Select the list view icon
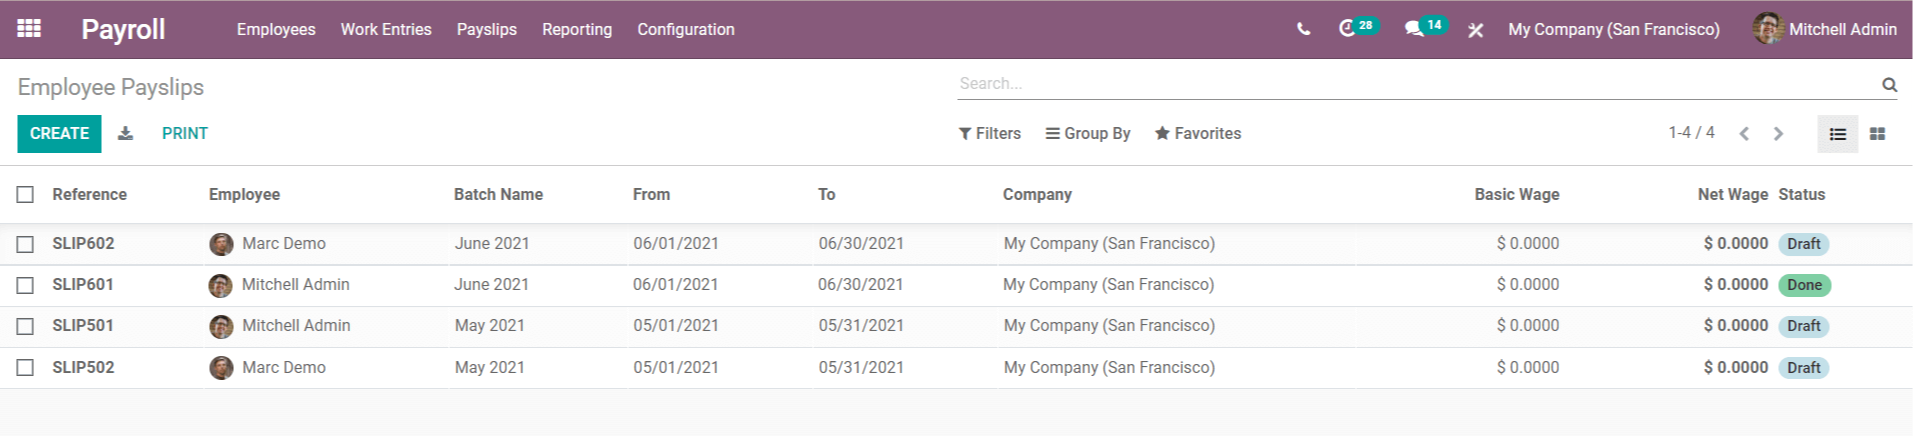The image size is (1913, 436). click(x=1837, y=134)
